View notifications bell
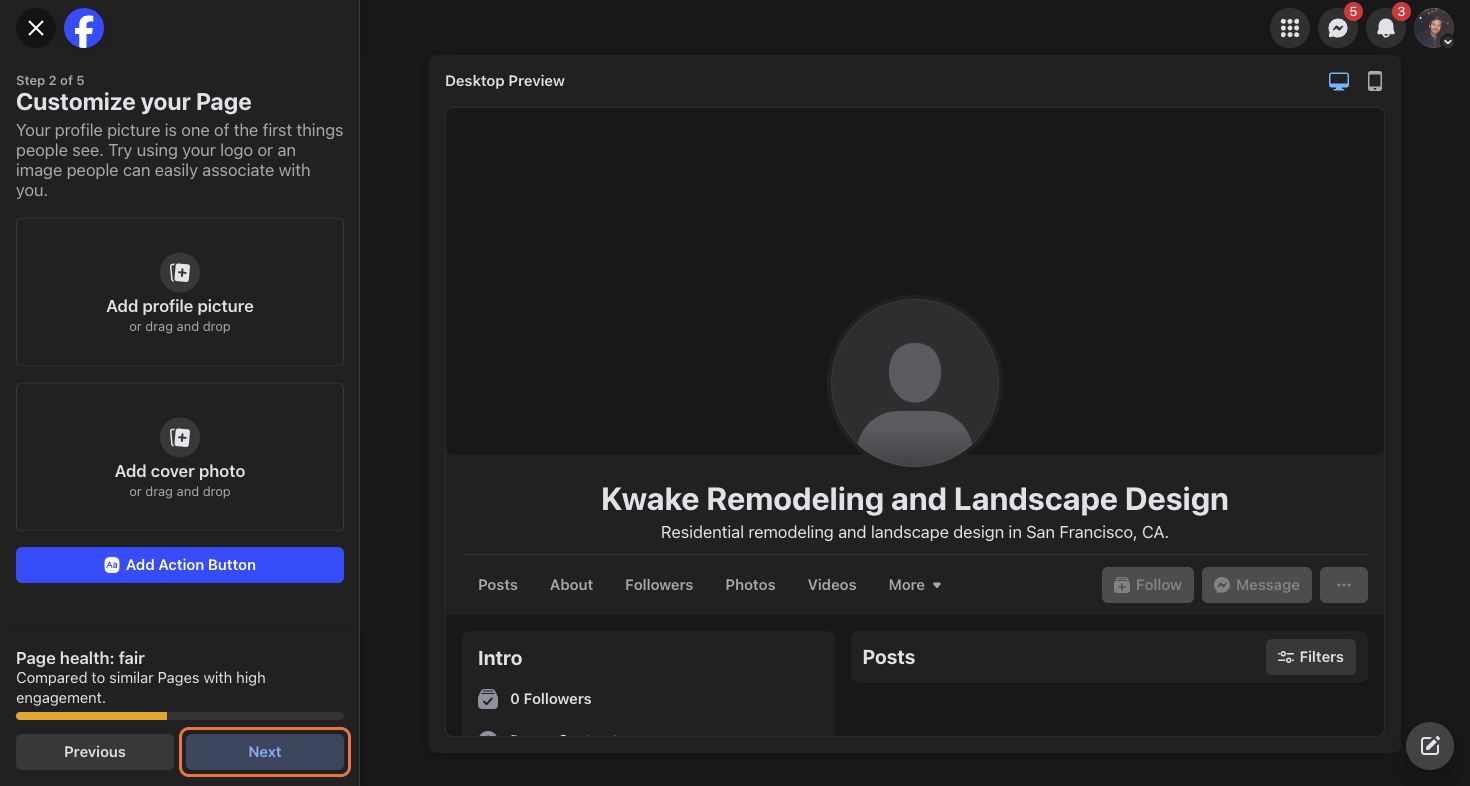Viewport: 1470px width, 786px height. [x=1386, y=28]
